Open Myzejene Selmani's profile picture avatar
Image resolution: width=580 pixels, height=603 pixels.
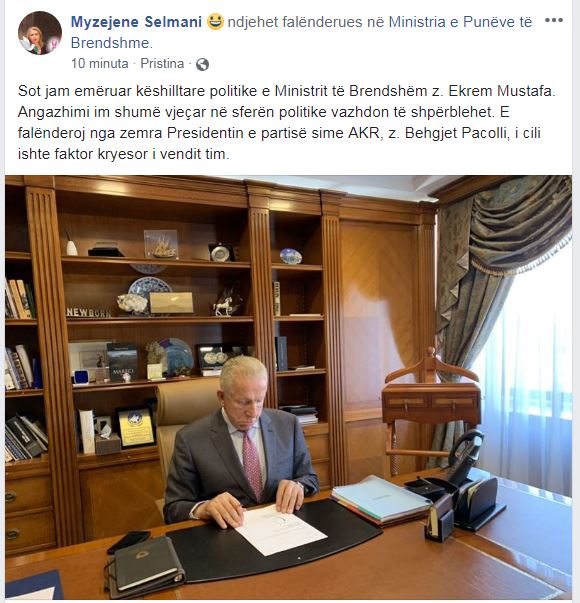40,33
